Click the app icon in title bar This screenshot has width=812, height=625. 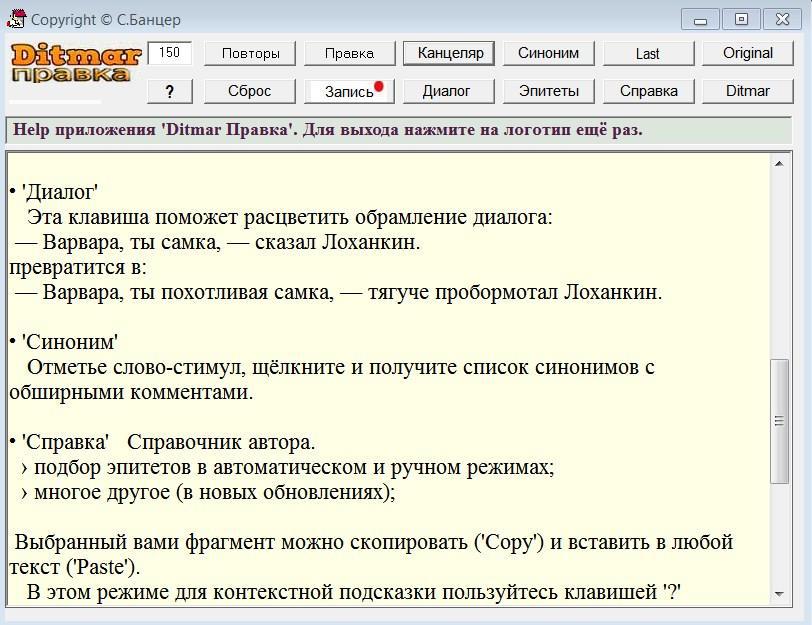[x=15, y=19]
